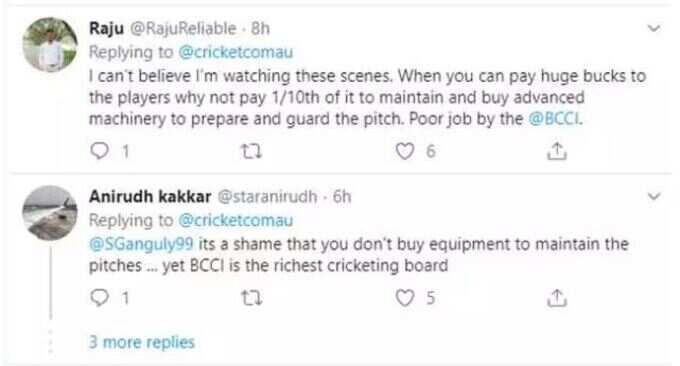Open @cricketcomau link in Raju's reply
Image resolution: width=680 pixels, height=366 pixels.
pos(235,52)
